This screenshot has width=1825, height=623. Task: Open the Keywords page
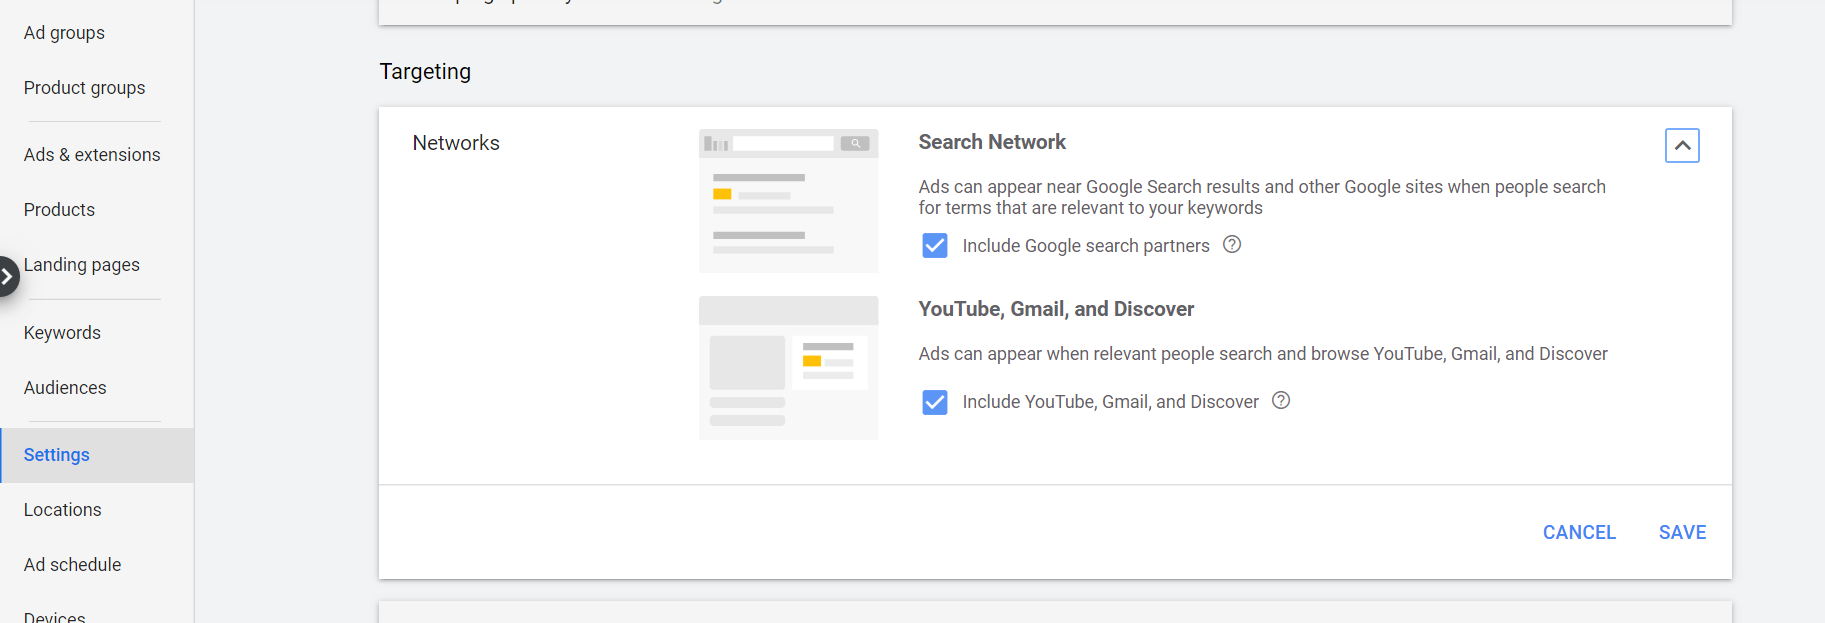[x=62, y=333]
